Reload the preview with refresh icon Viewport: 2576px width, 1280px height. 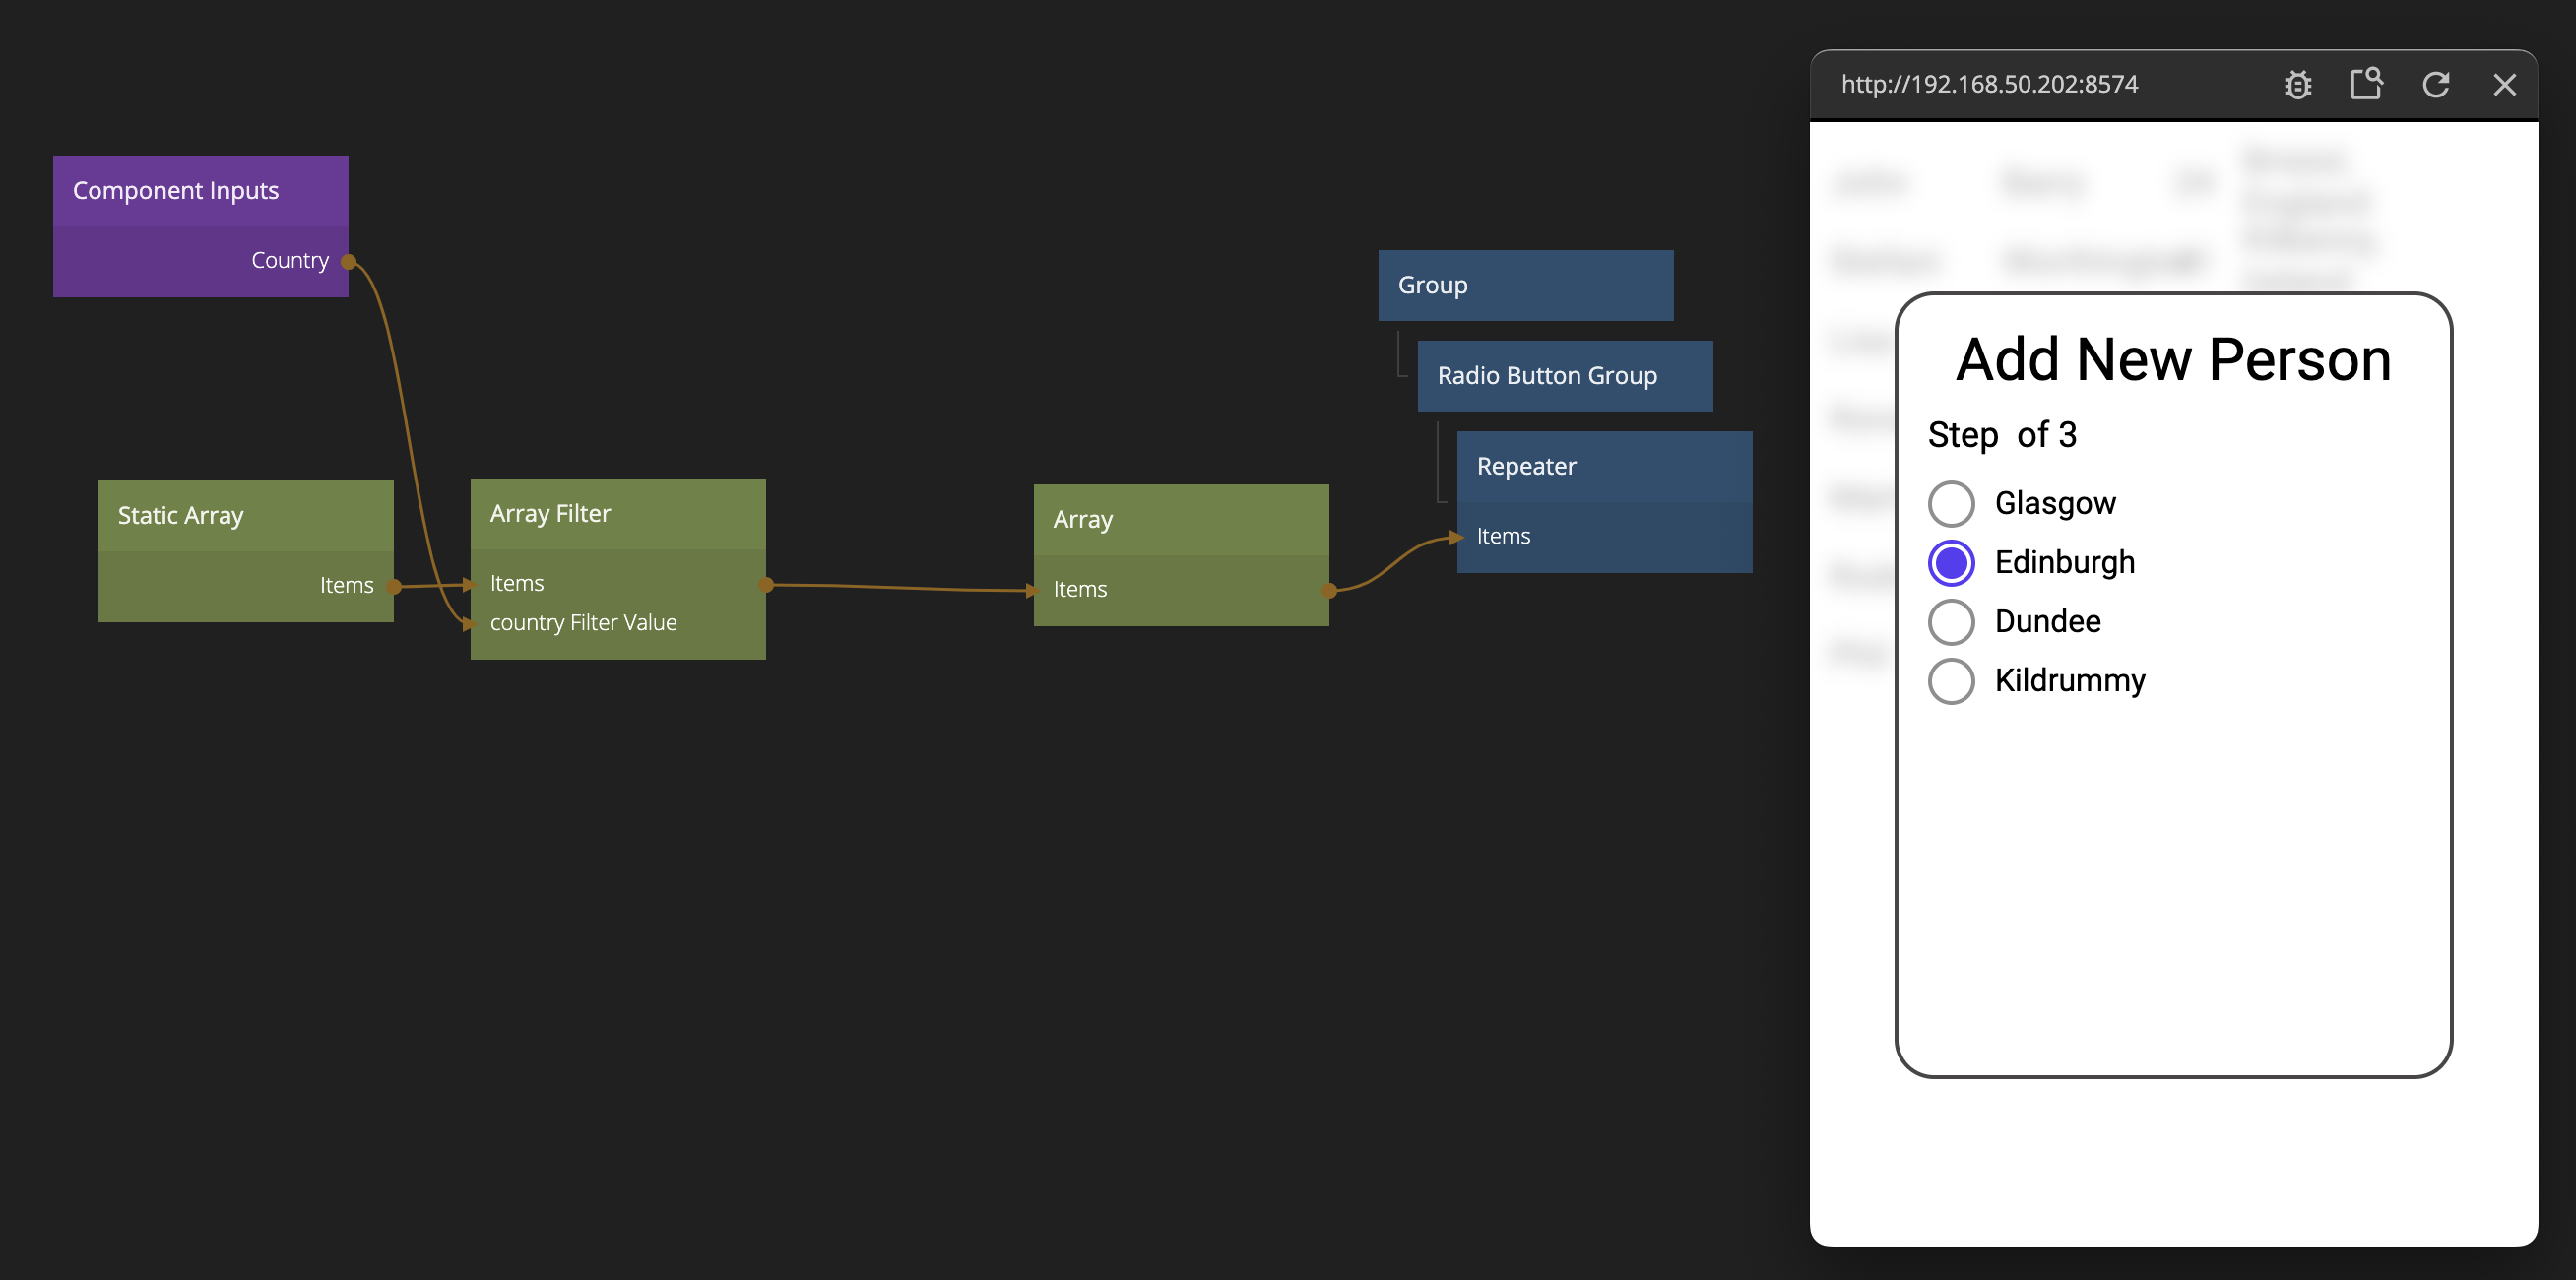[x=2435, y=85]
